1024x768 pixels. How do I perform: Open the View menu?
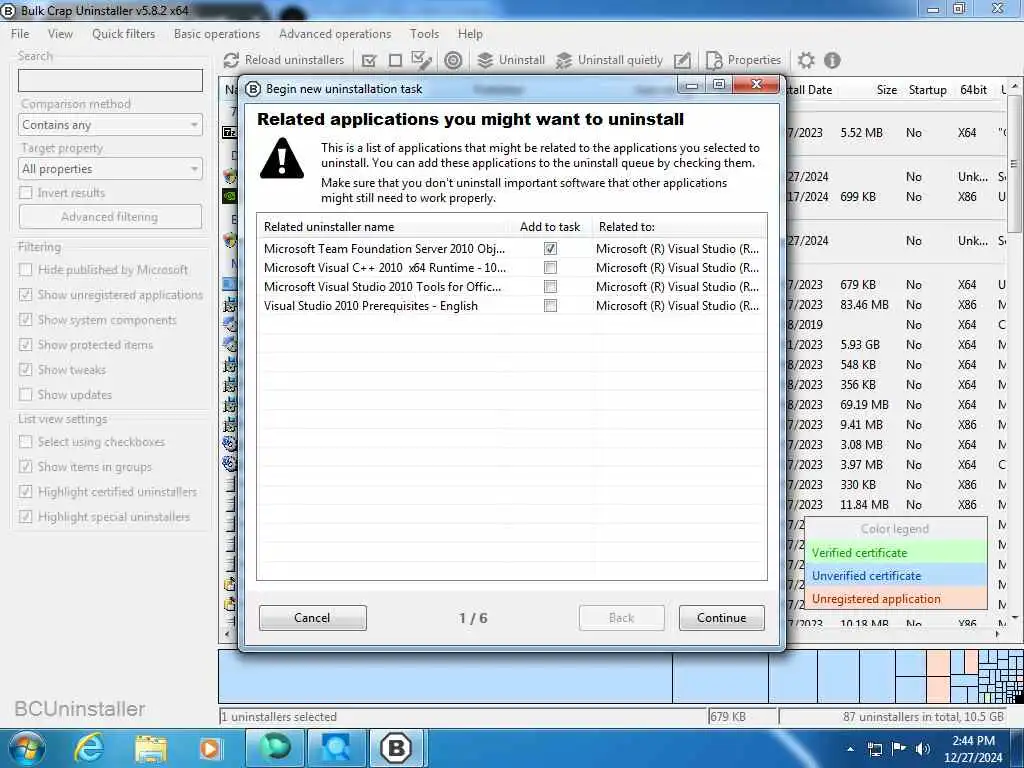coord(60,34)
